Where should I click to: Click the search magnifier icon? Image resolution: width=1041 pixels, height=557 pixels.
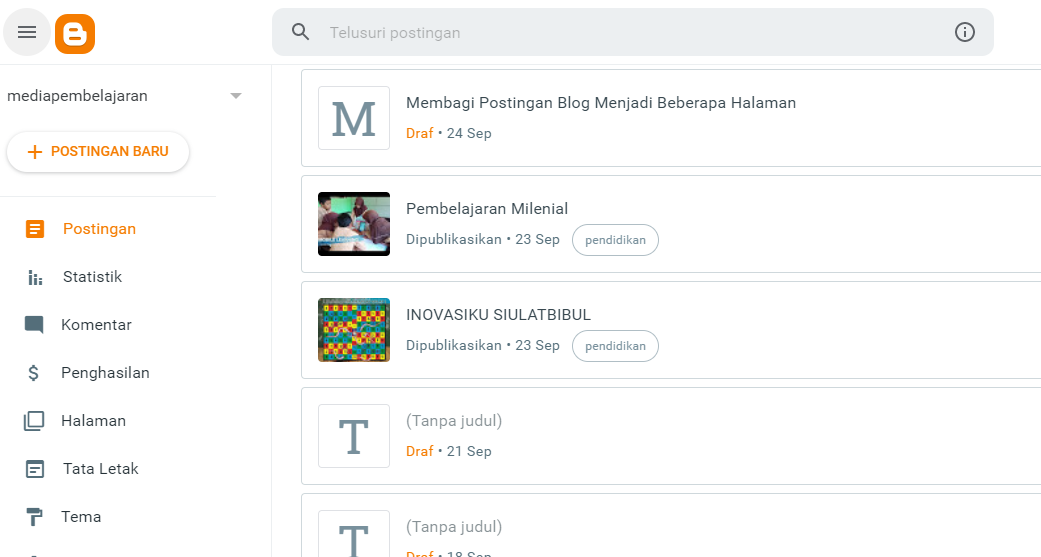pos(301,32)
